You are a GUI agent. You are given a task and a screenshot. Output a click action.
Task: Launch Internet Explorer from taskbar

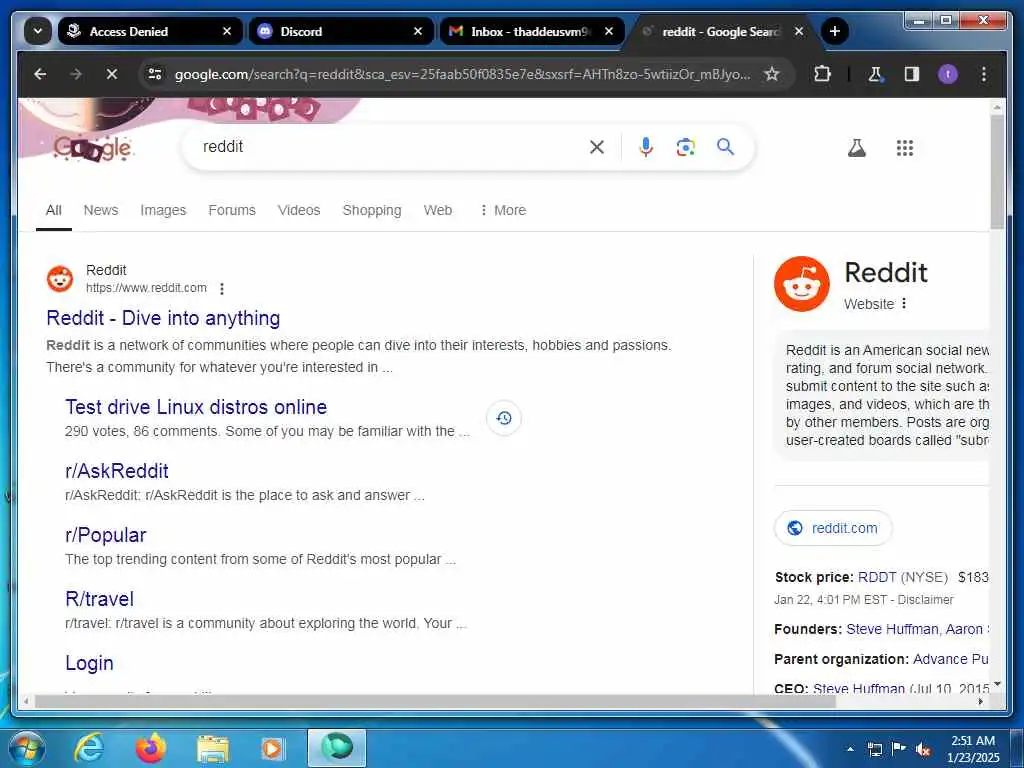(88, 748)
